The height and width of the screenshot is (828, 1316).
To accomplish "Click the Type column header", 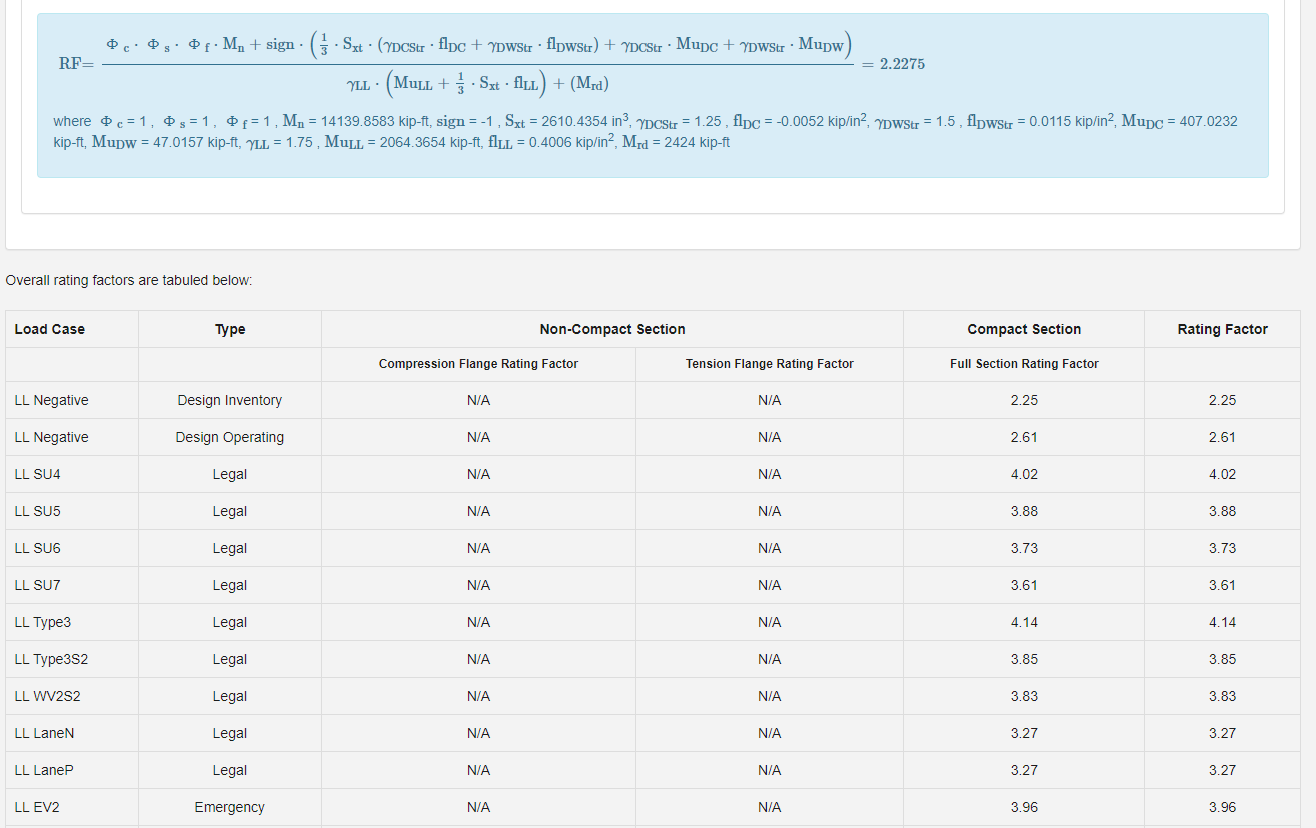I will (229, 329).
